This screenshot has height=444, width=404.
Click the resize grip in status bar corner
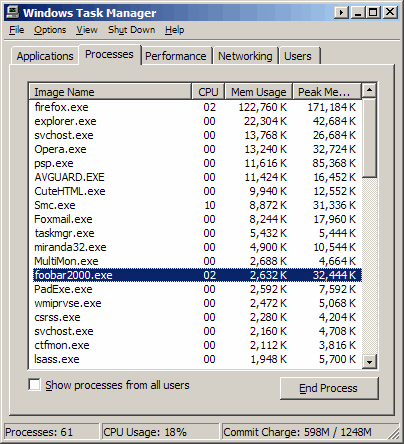395,433
